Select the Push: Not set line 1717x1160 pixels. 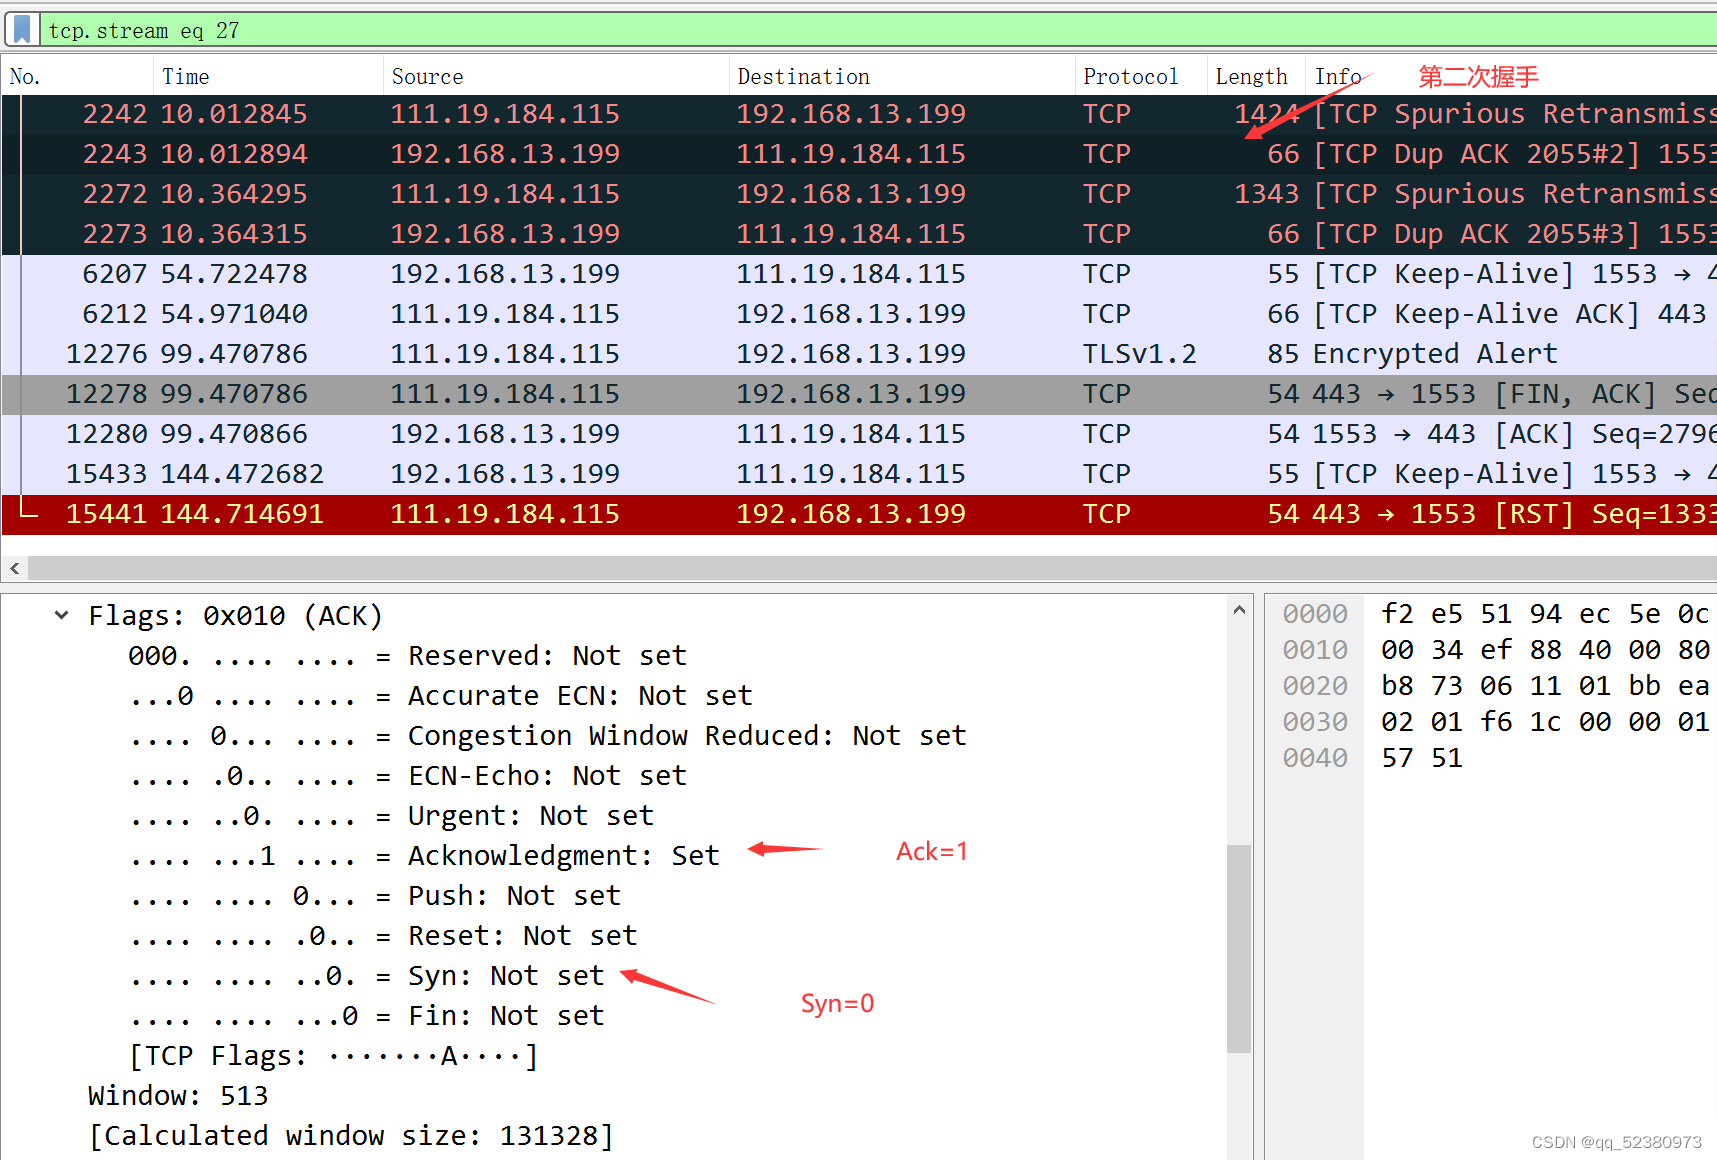pos(374,896)
